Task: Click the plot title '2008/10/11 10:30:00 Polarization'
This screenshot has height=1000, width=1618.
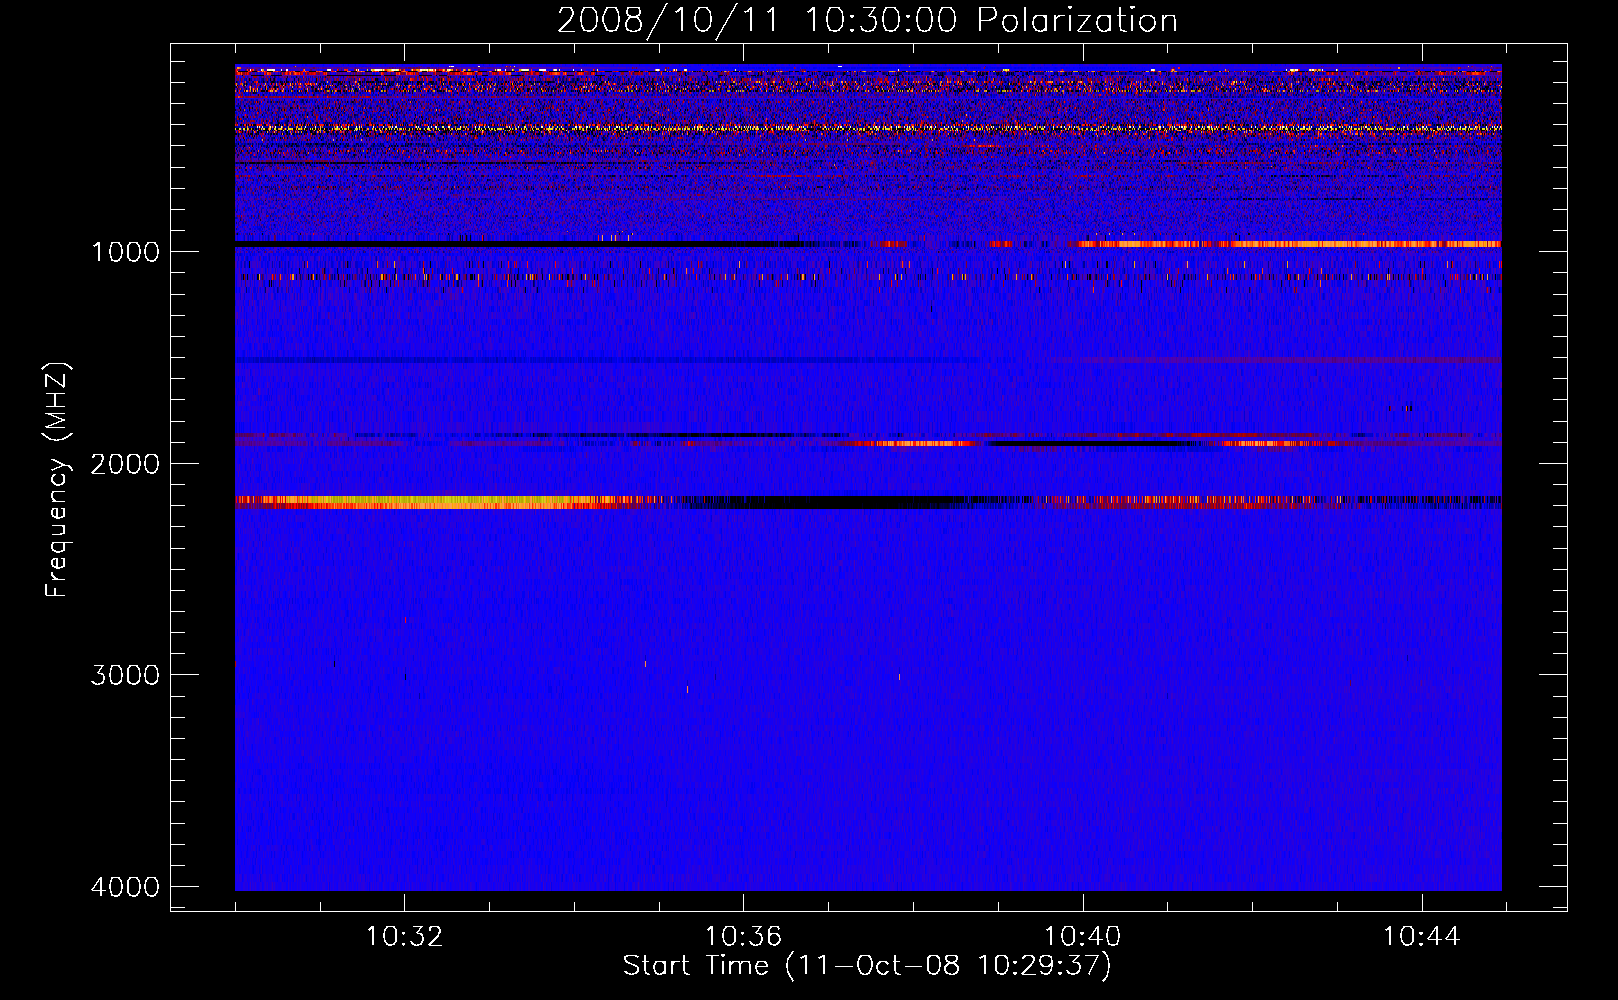Action: coord(867,20)
